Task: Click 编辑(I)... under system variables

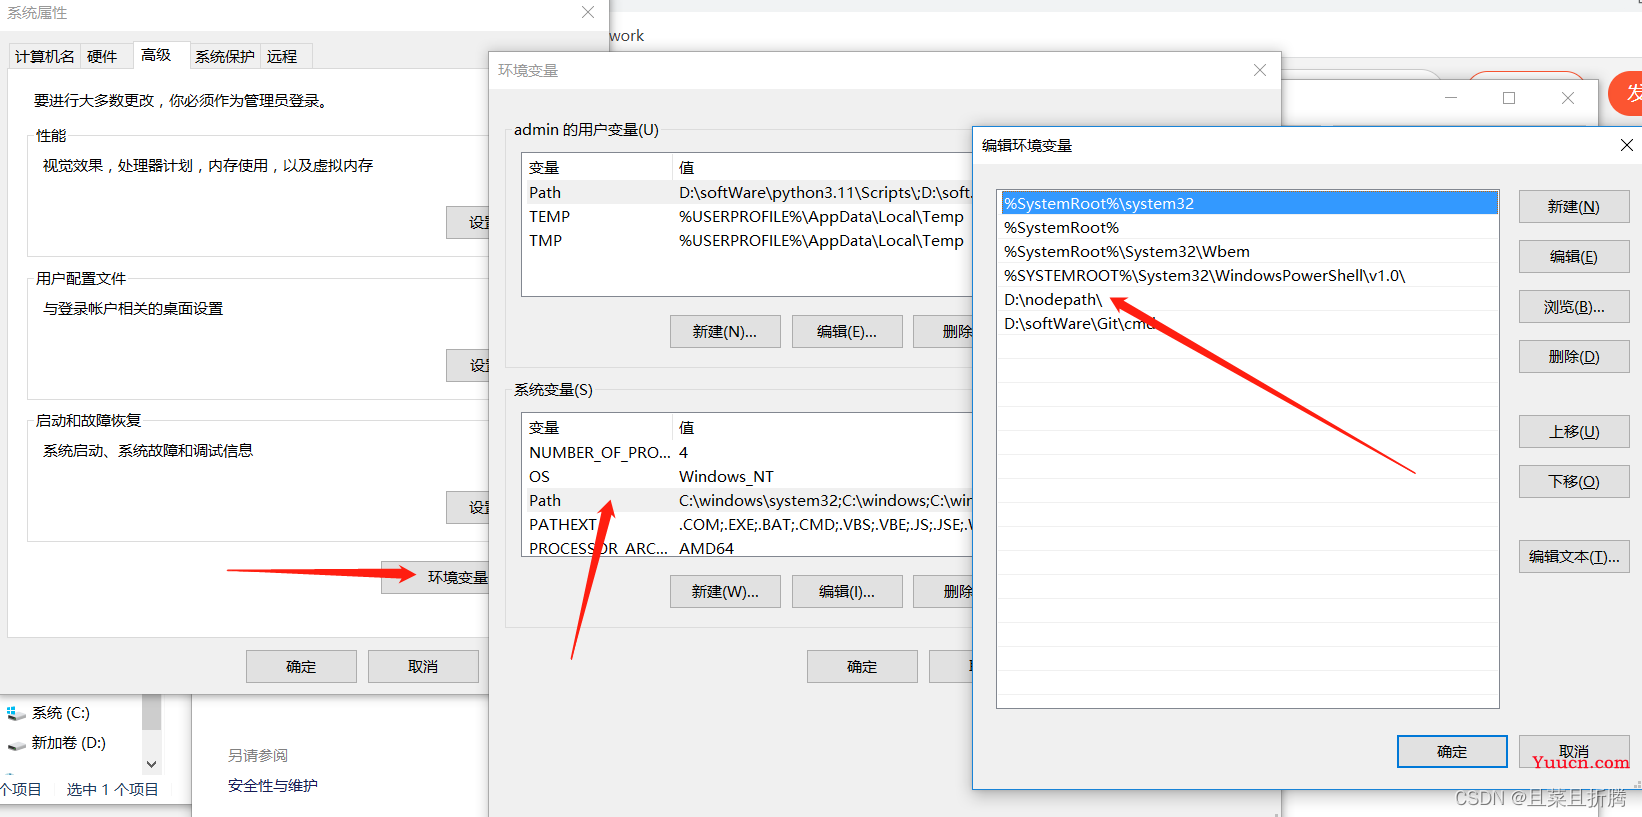Action: click(x=847, y=591)
